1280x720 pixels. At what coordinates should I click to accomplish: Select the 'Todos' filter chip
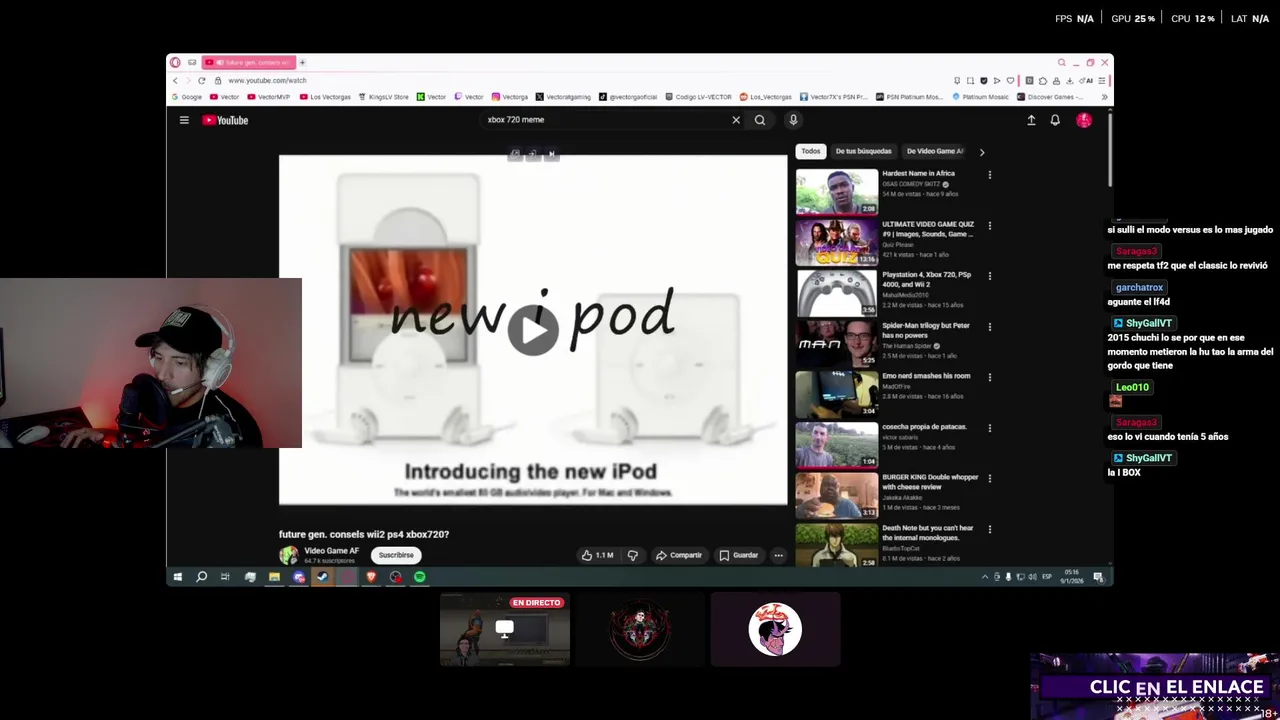click(x=810, y=151)
